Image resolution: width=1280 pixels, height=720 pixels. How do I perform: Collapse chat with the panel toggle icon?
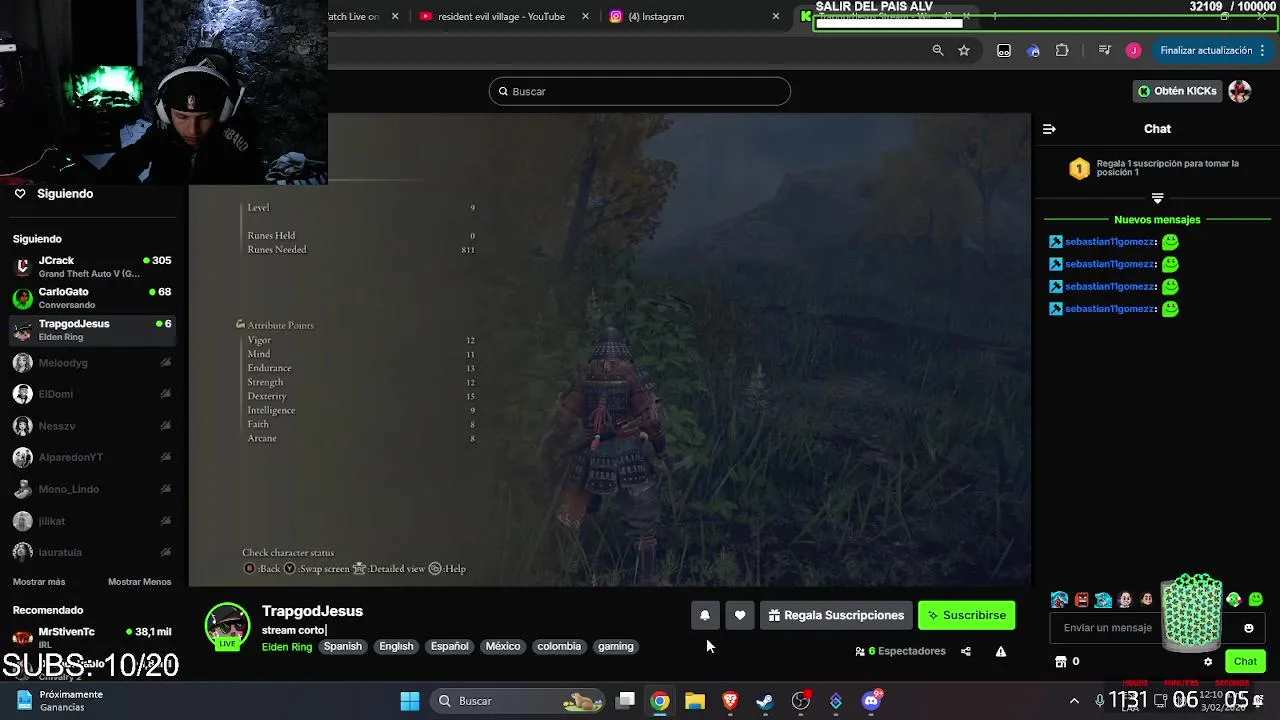tap(1049, 129)
